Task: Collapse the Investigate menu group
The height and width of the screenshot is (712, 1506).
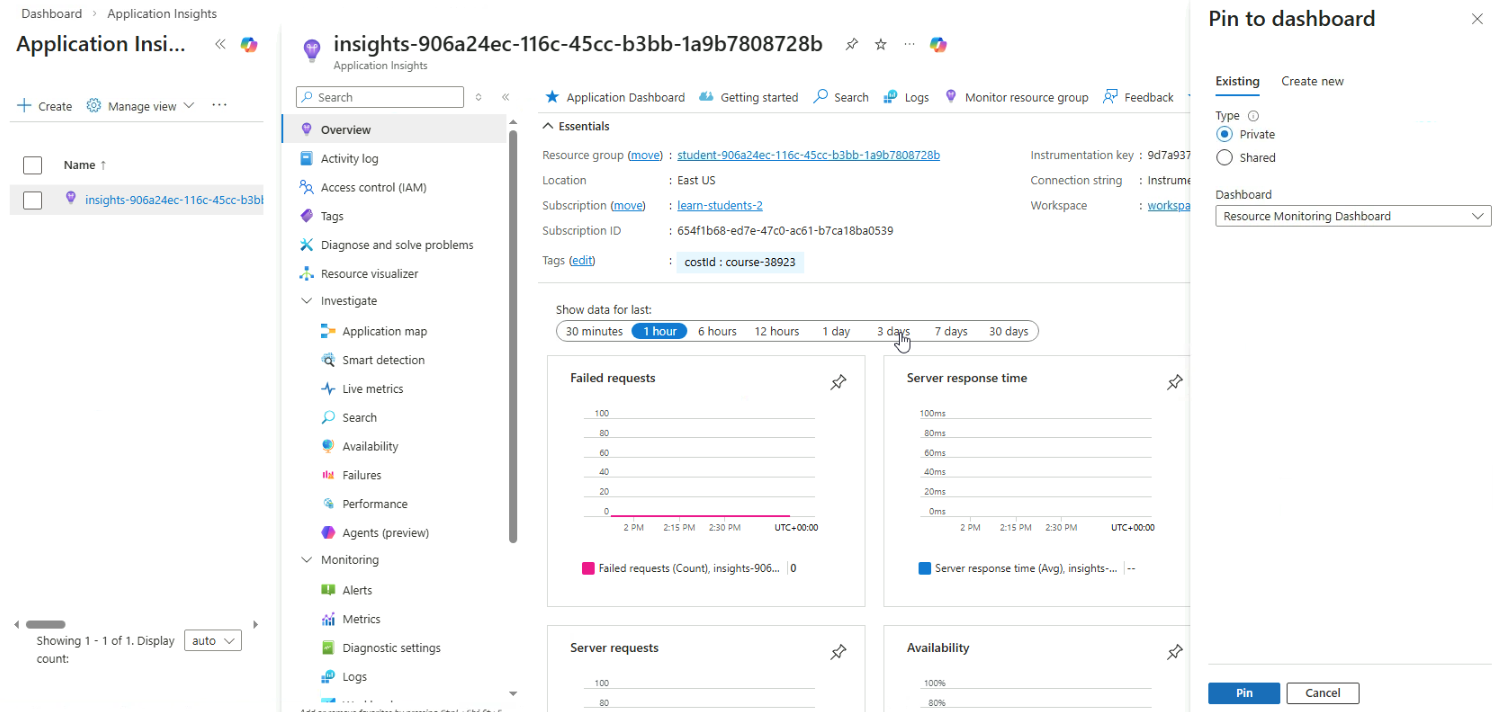Action: [307, 301]
